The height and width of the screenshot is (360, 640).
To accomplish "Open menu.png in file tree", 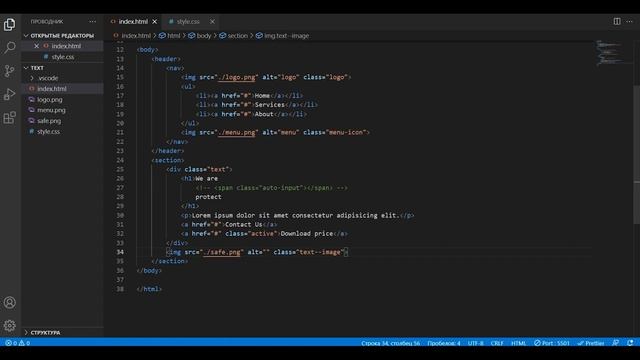I will click(51, 110).
